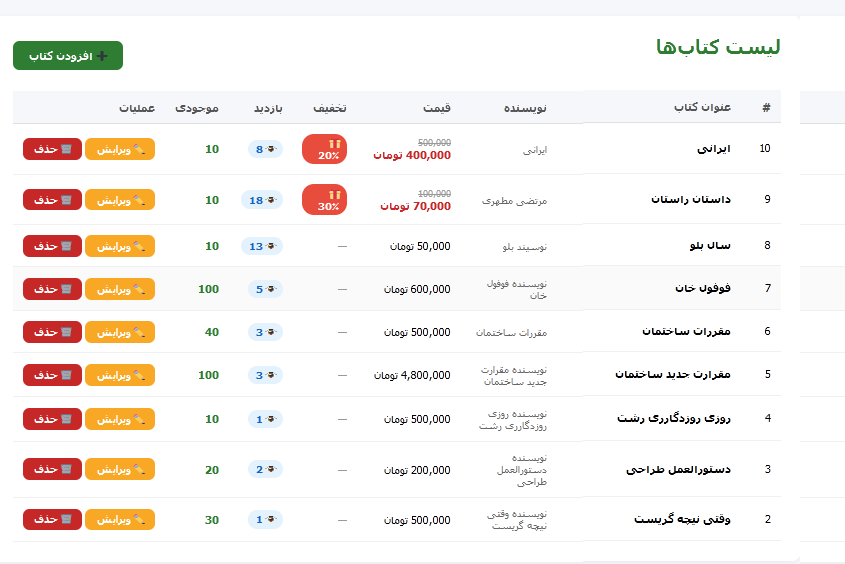Select the book title سال بلو
Image resolution: width=845 pixels, height=564 pixels.
[710, 246]
